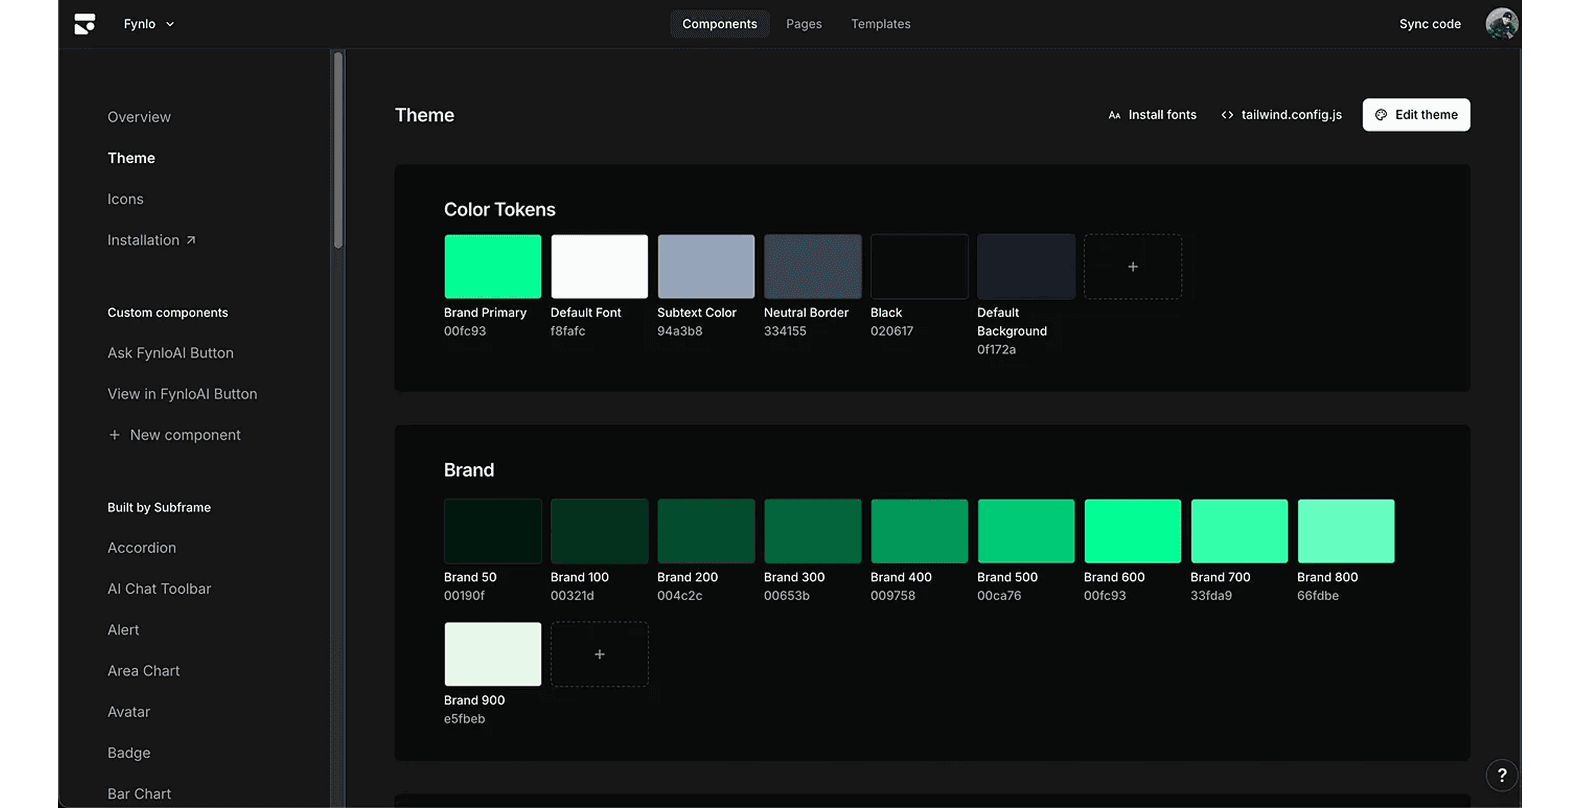
Task: Click the Sync code button
Action: [1429, 24]
